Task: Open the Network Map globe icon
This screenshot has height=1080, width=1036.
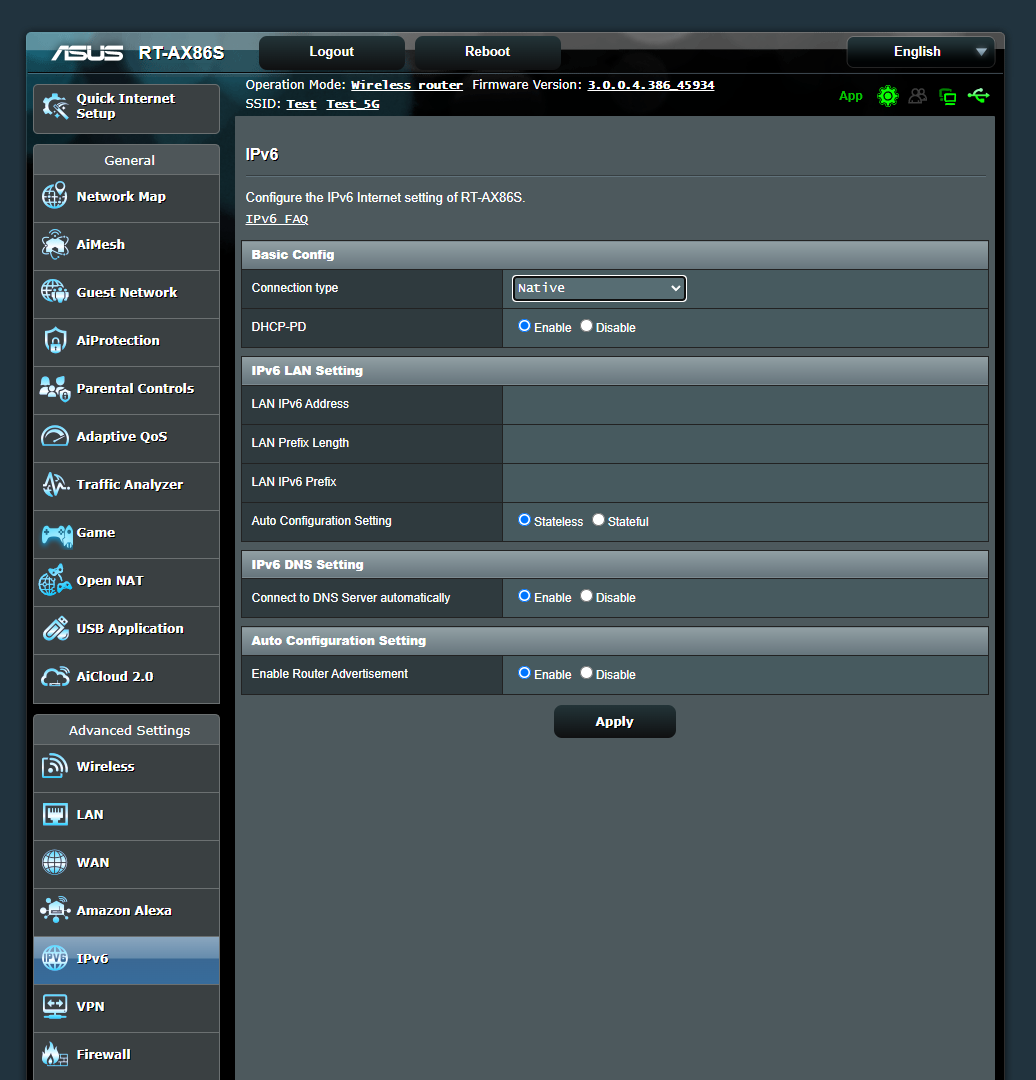Action: [54, 197]
